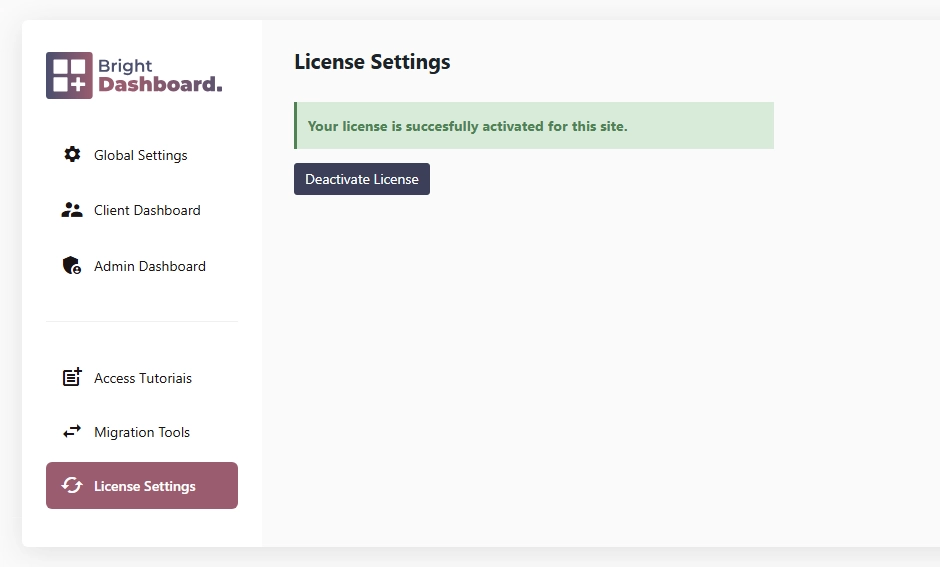Click the "Dashboard." word in the logo
This screenshot has height=567, width=940.
pyautogui.click(x=160, y=85)
